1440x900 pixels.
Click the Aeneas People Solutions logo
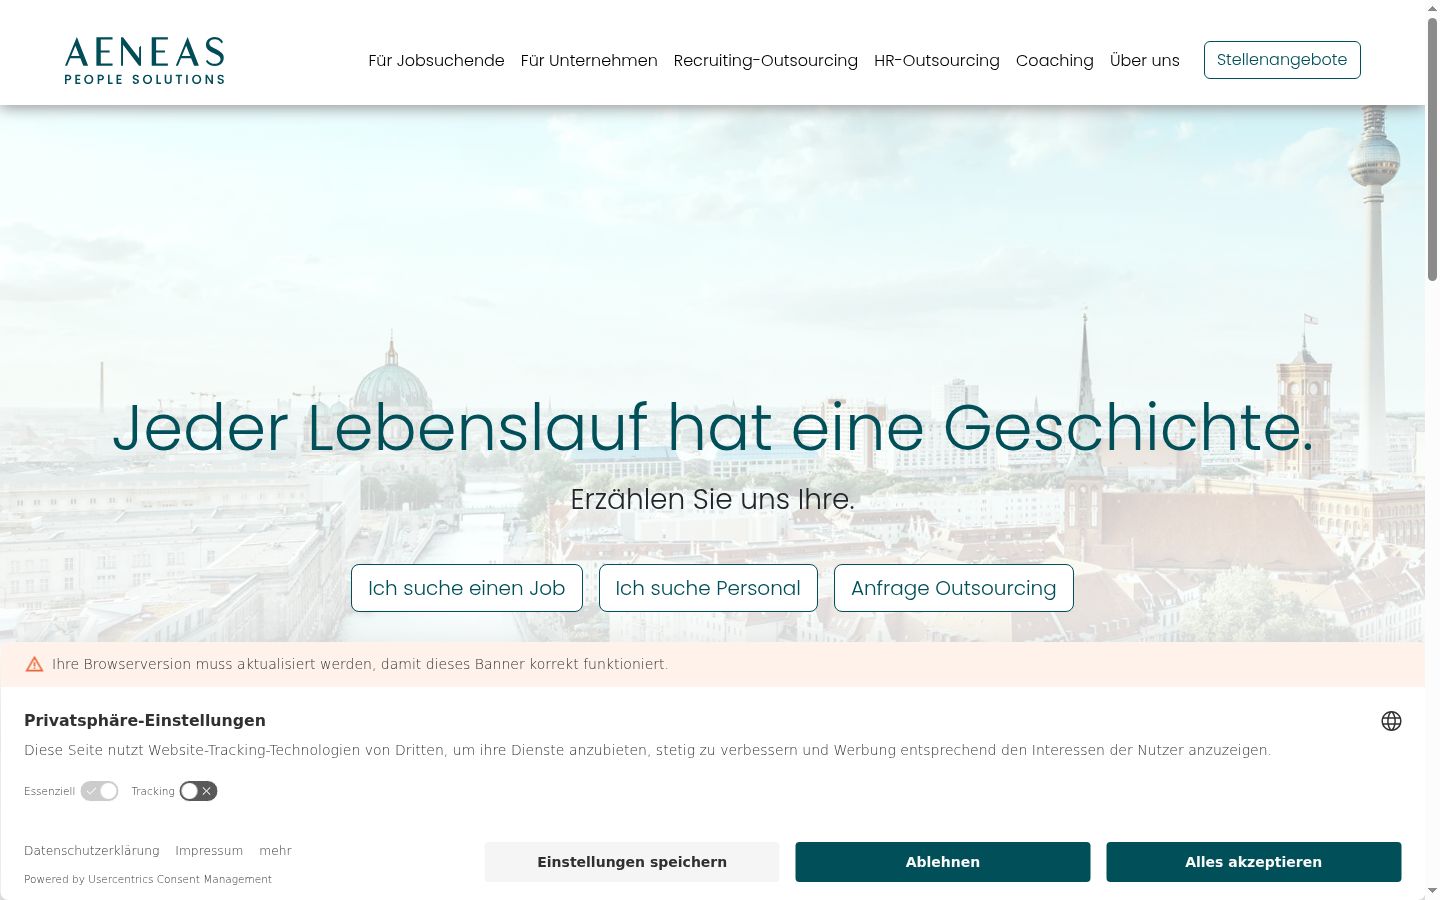click(145, 60)
